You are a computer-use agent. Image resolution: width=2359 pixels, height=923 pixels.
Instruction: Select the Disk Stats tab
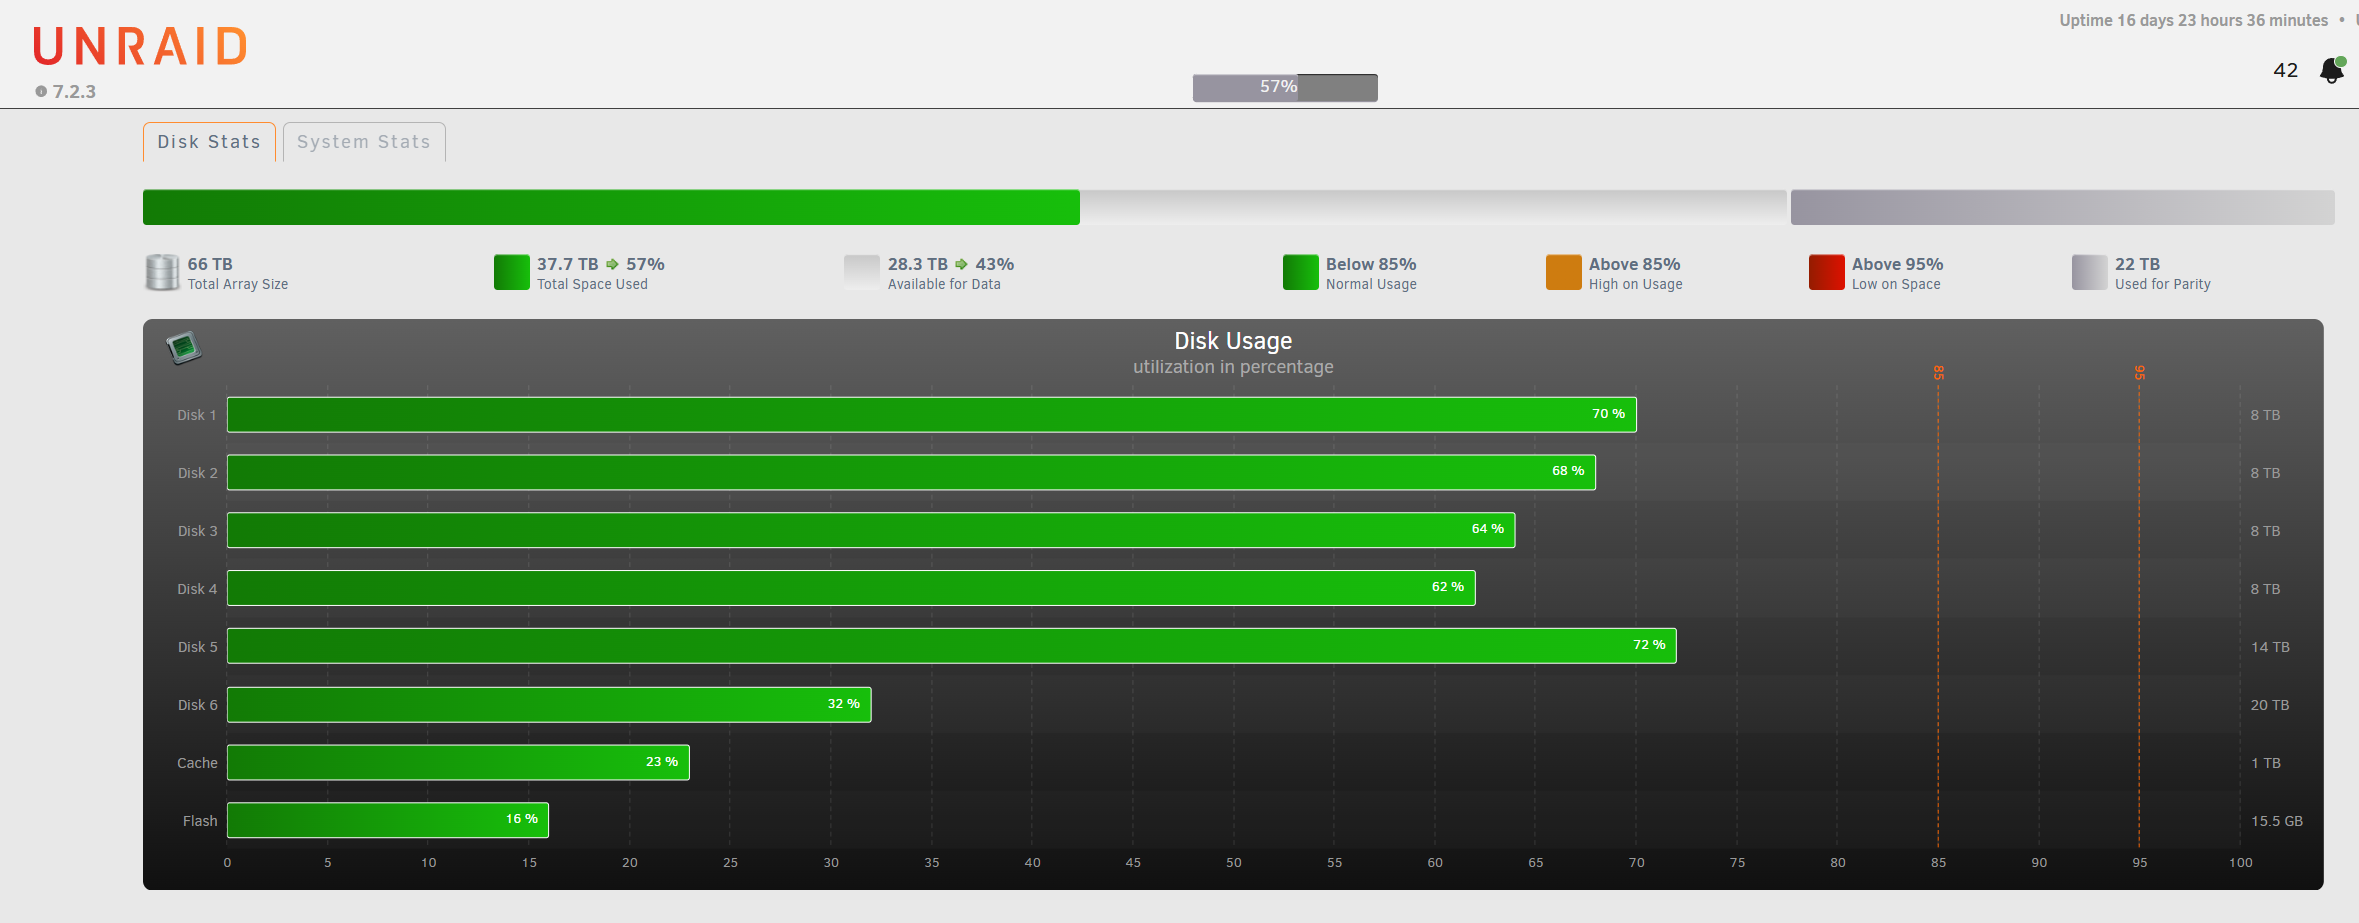(209, 142)
